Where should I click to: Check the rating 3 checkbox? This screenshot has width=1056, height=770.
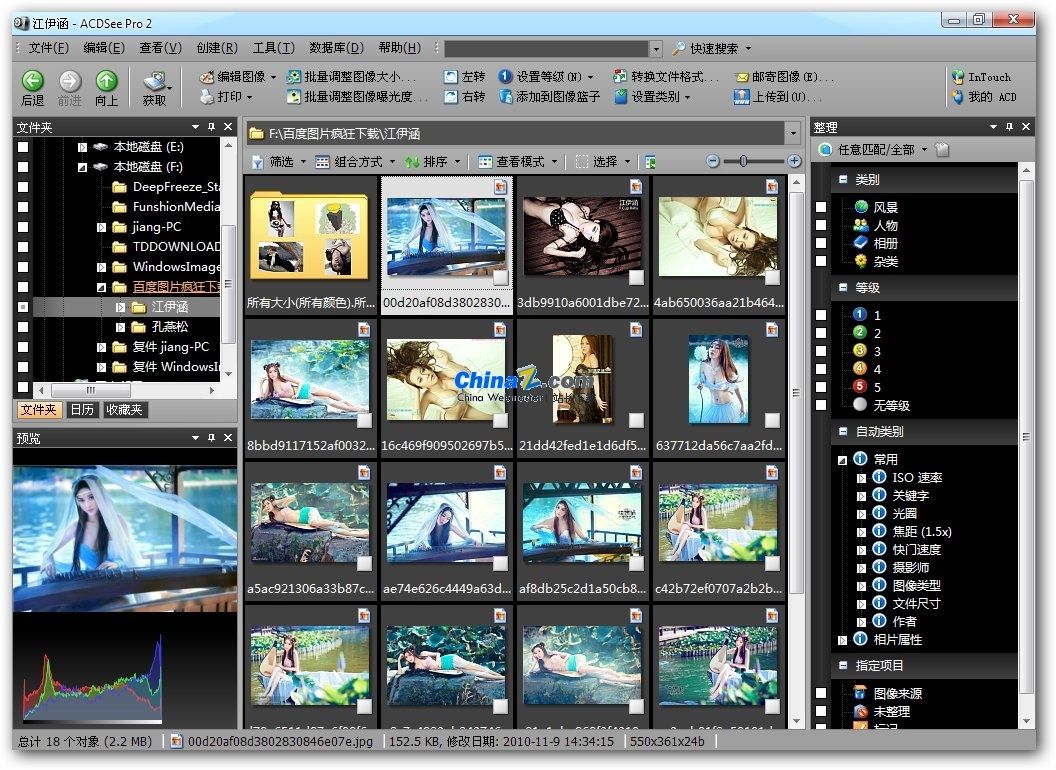[x=821, y=351]
